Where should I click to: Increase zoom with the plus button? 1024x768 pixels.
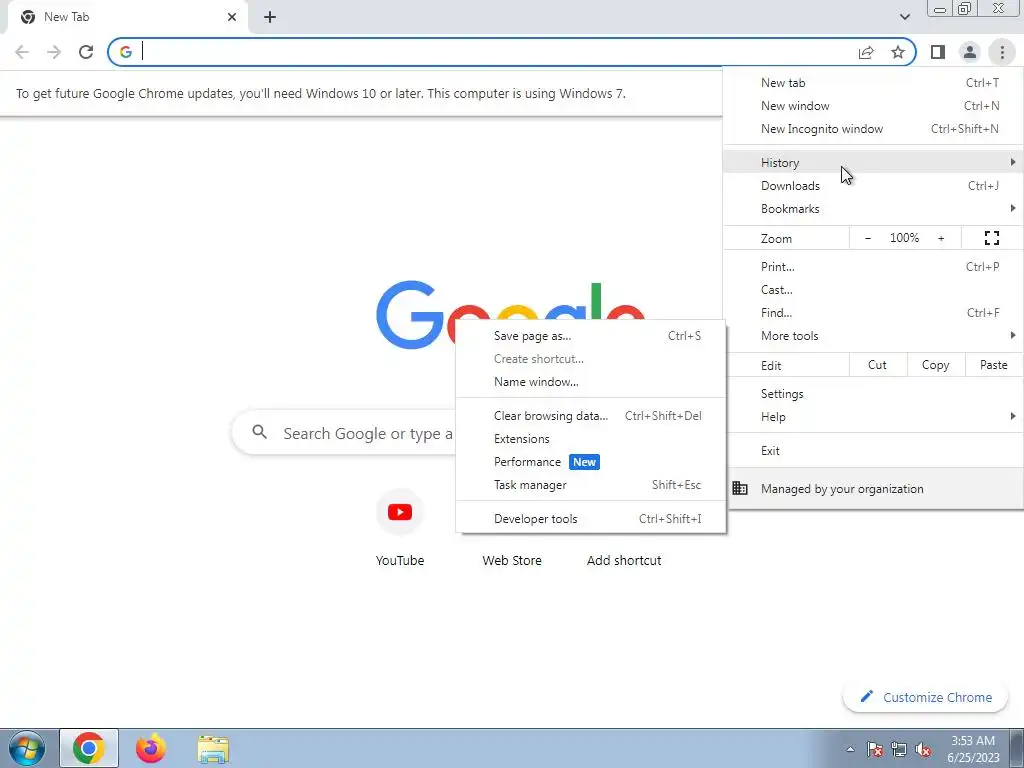coord(941,238)
